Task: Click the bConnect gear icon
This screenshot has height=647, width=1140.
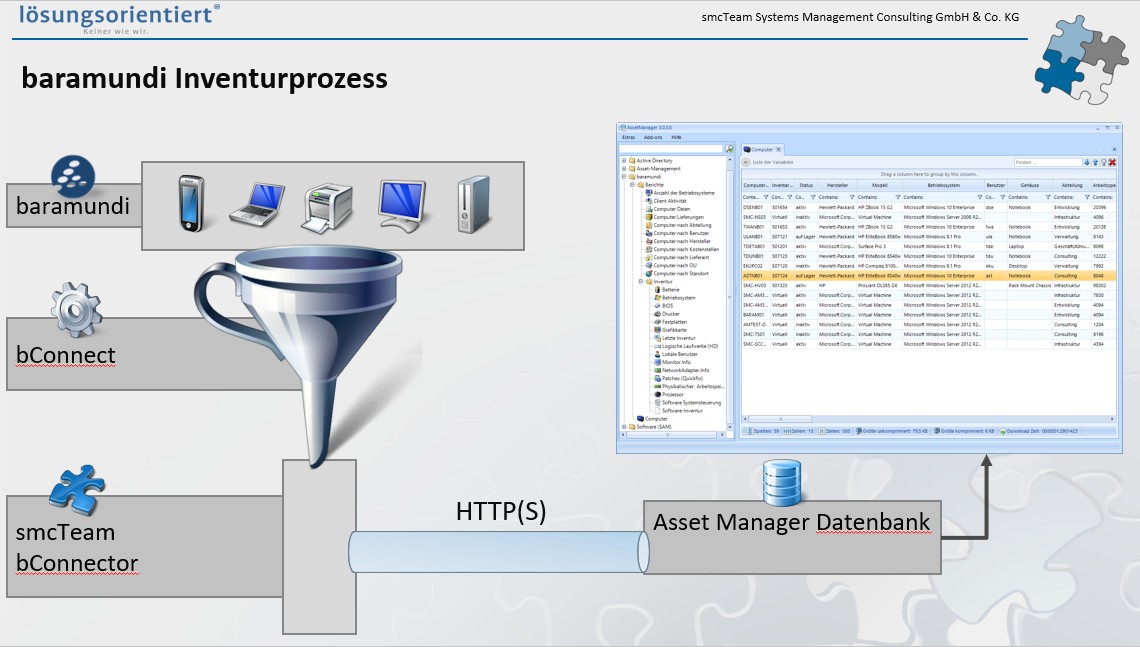Action: click(x=76, y=310)
